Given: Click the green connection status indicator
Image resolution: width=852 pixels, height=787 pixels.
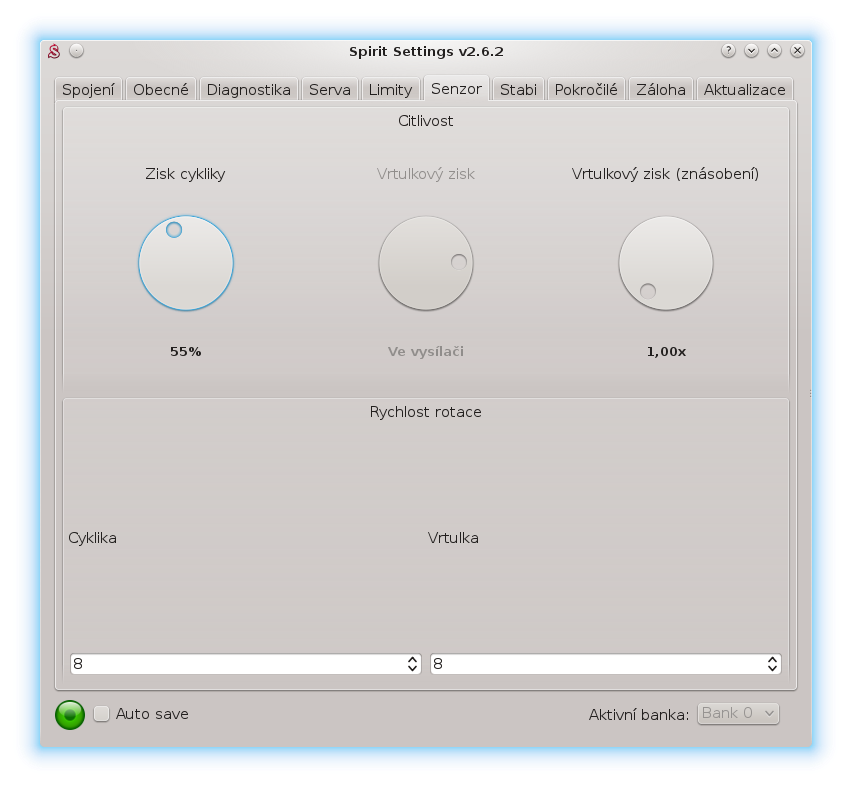Looking at the screenshot, I should (x=69, y=714).
